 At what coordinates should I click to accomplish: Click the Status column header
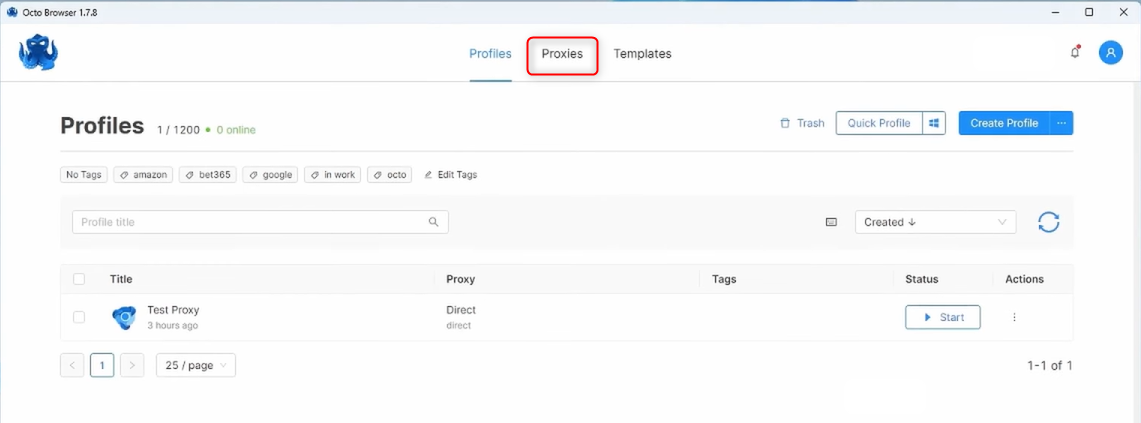(x=922, y=279)
